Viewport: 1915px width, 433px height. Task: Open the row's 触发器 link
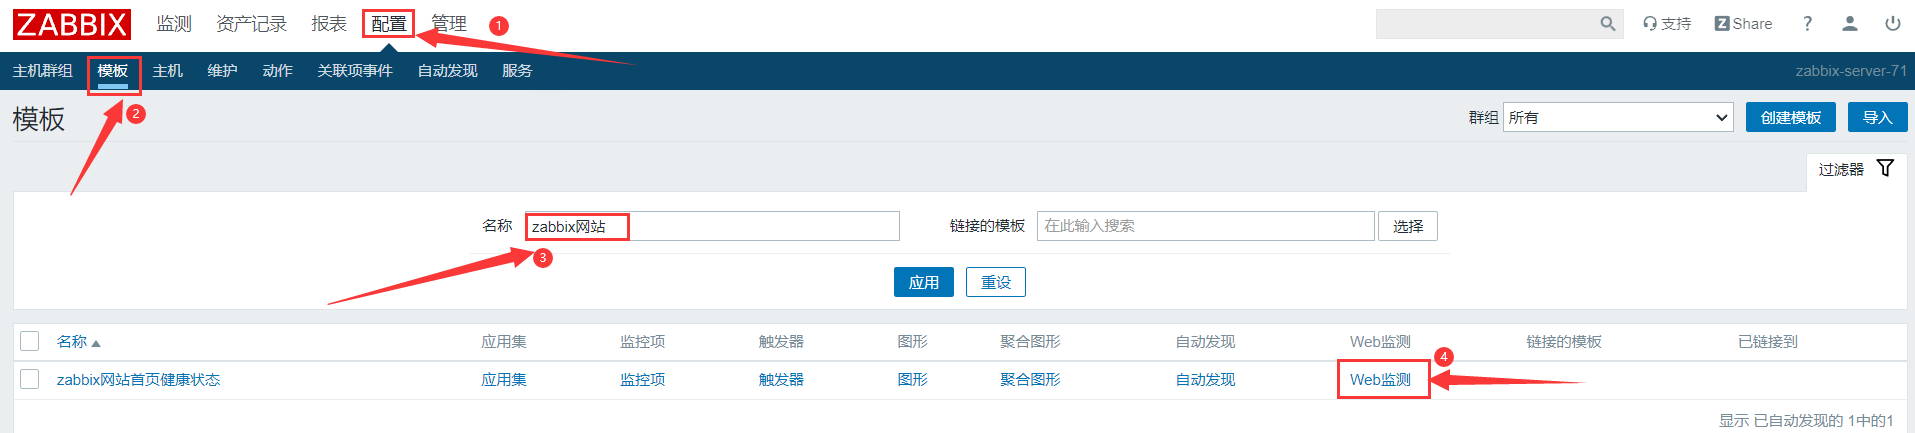pyautogui.click(x=781, y=380)
